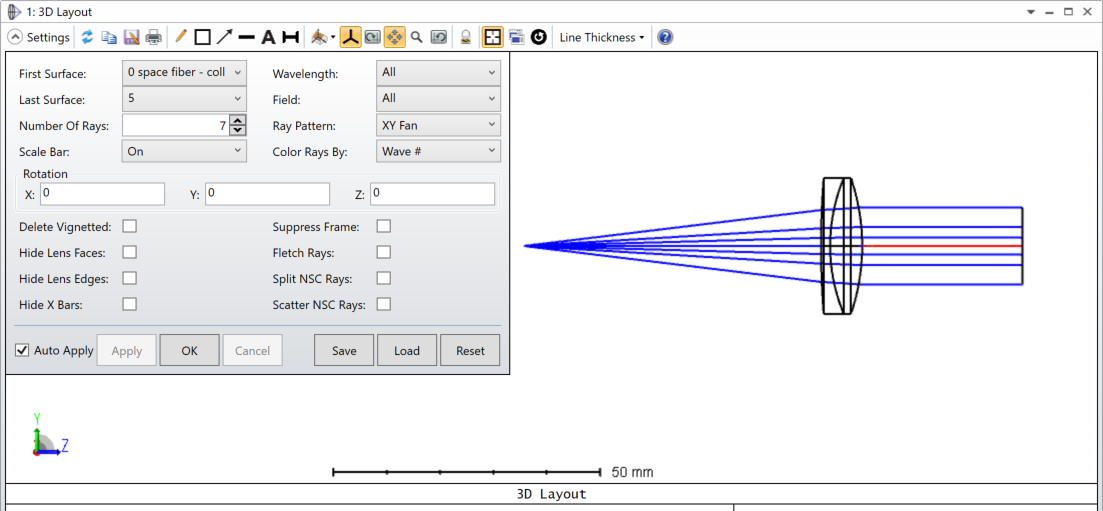Click the overlapping windows icon

516,37
